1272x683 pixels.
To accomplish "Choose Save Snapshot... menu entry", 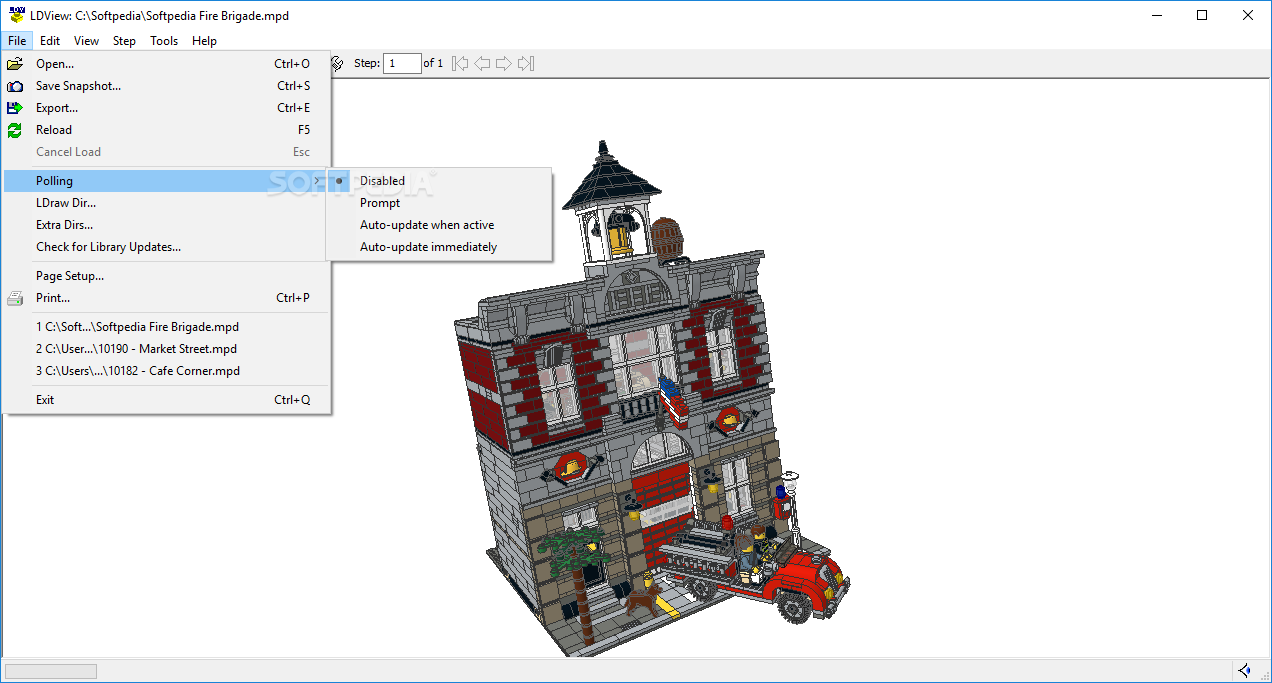I will (x=166, y=86).
